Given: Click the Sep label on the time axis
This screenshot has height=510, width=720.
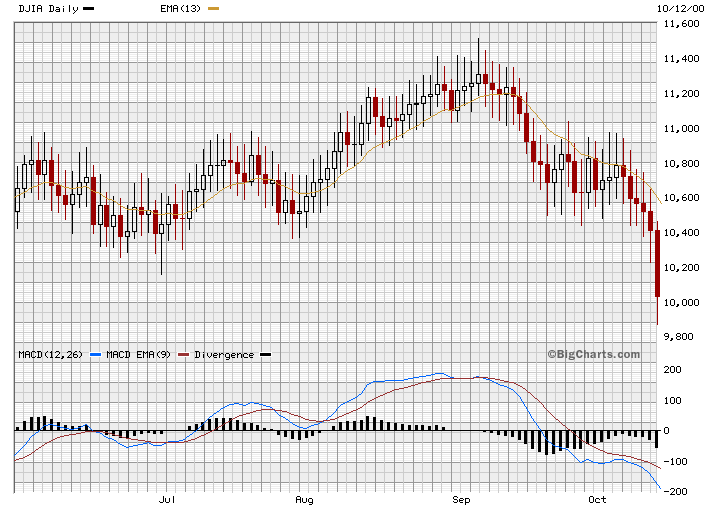Looking at the screenshot, I should click(461, 498).
